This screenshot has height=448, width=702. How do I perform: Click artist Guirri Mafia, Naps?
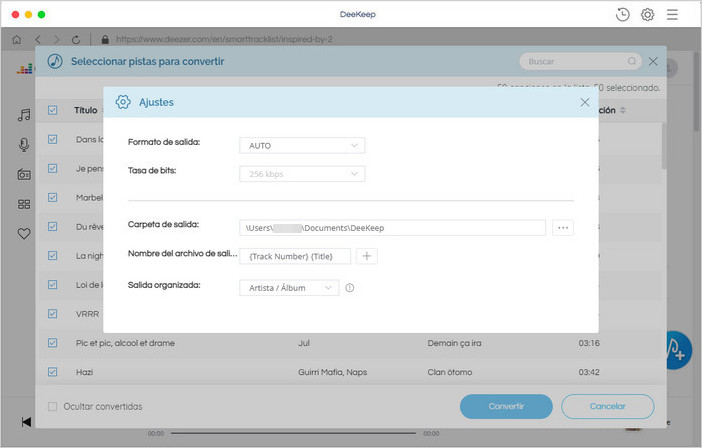[333, 372]
